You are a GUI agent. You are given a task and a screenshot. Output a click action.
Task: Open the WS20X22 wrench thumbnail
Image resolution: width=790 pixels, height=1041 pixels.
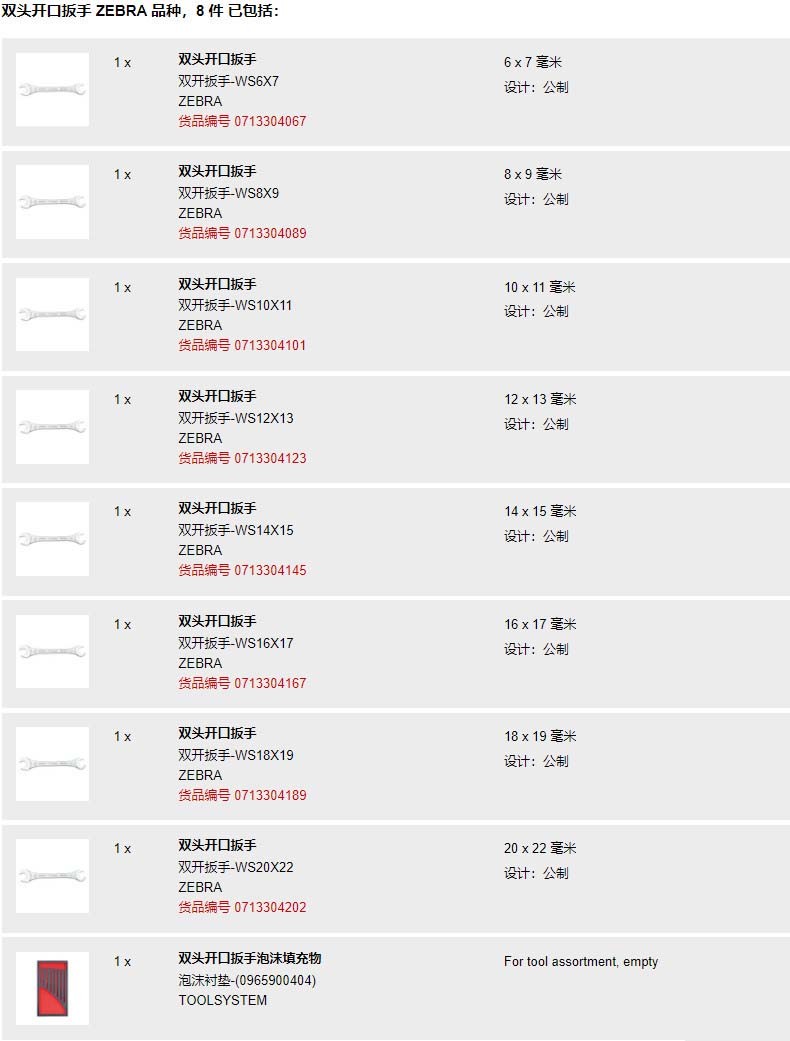pos(52,876)
